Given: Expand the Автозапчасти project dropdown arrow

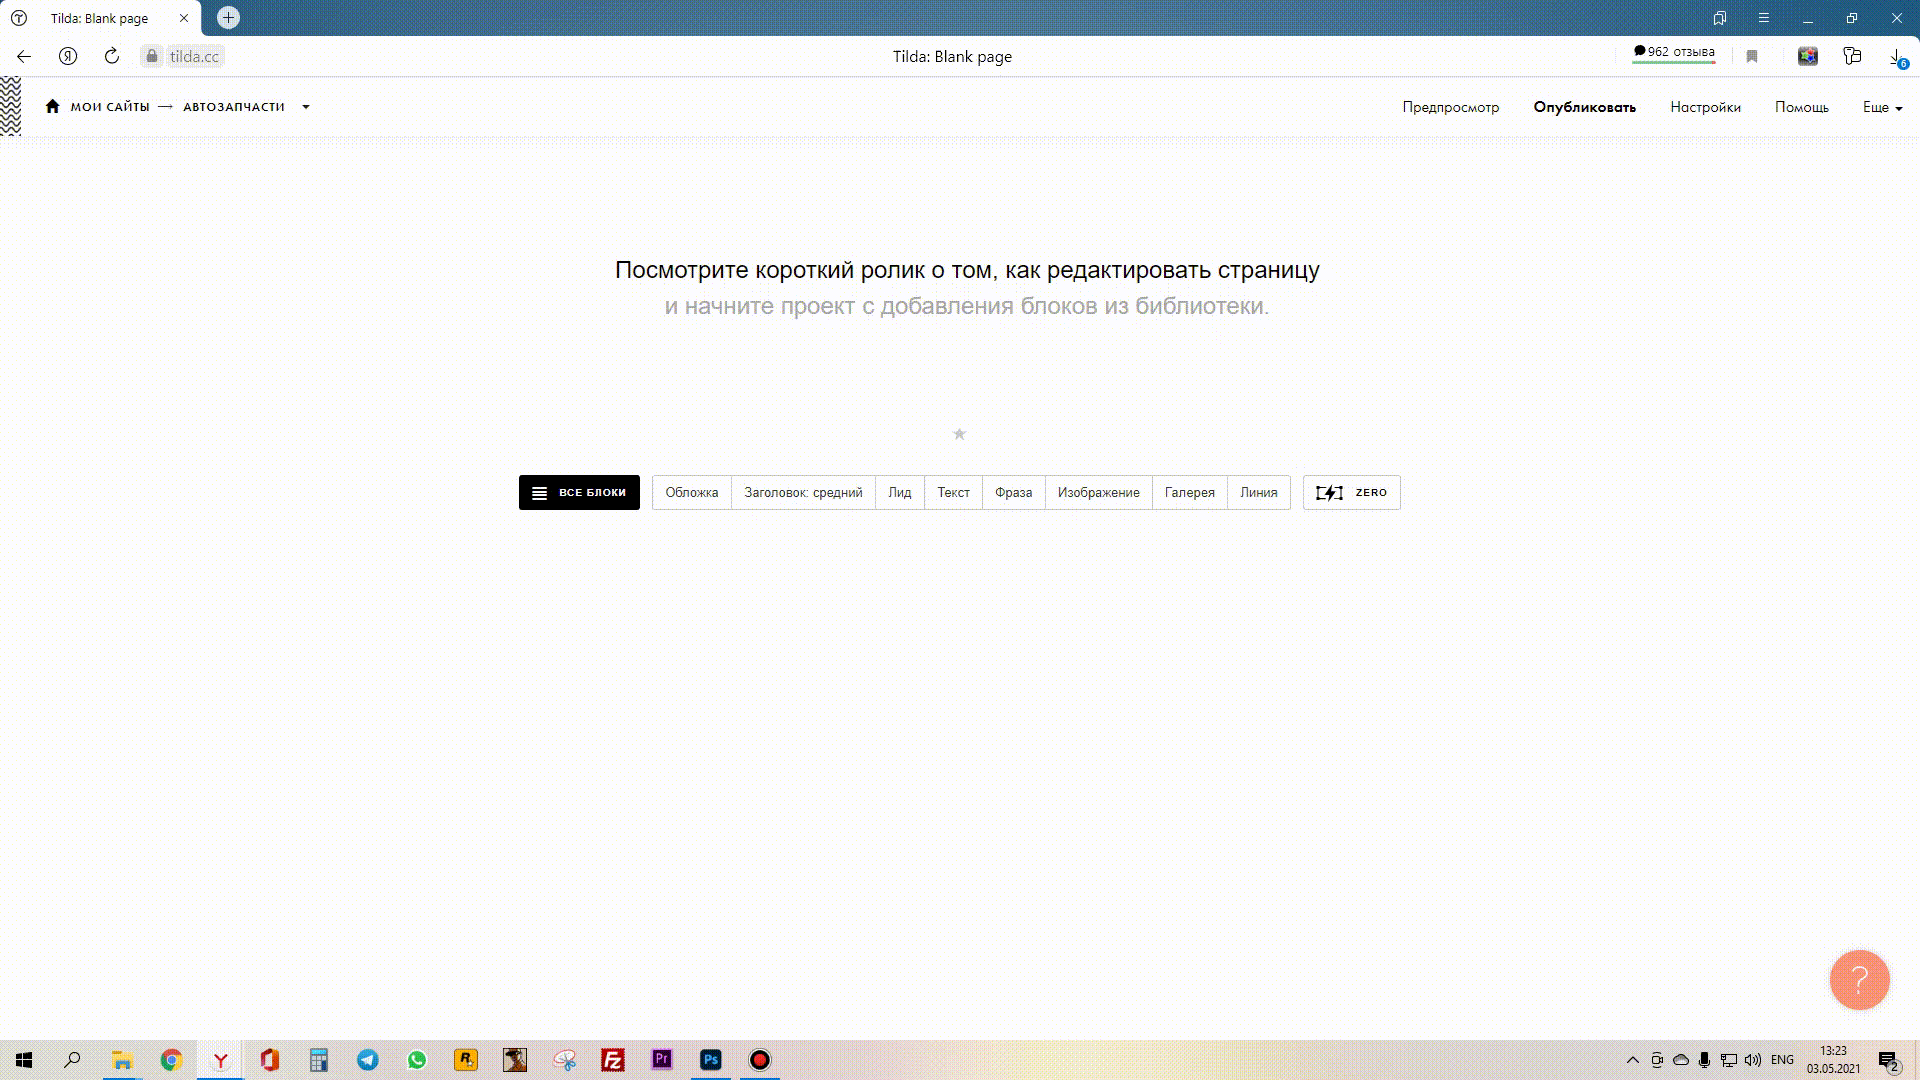Looking at the screenshot, I should tap(306, 107).
